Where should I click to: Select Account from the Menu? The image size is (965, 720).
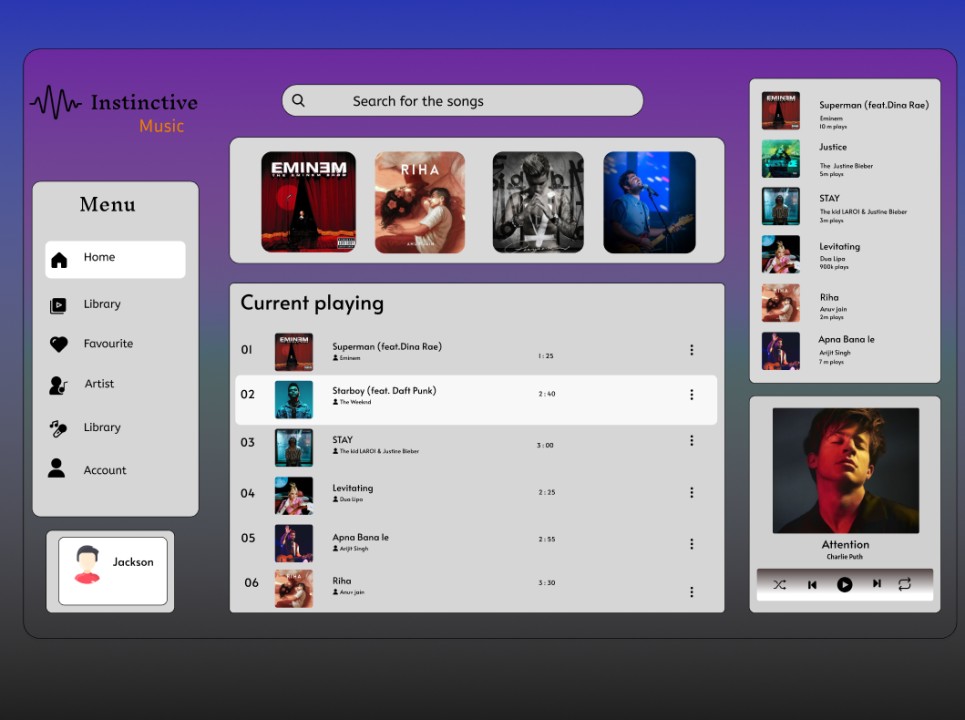(x=104, y=469)
